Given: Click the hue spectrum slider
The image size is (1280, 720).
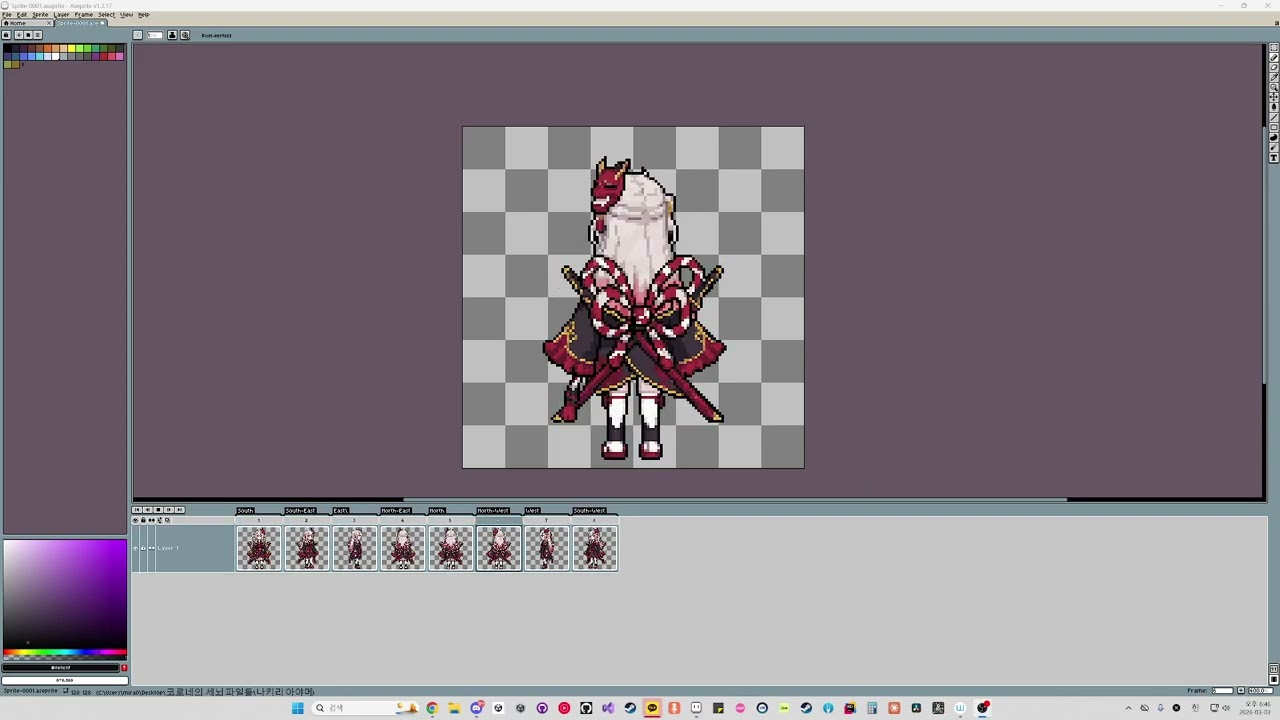Looking at the screenshot, I should 64,653.
